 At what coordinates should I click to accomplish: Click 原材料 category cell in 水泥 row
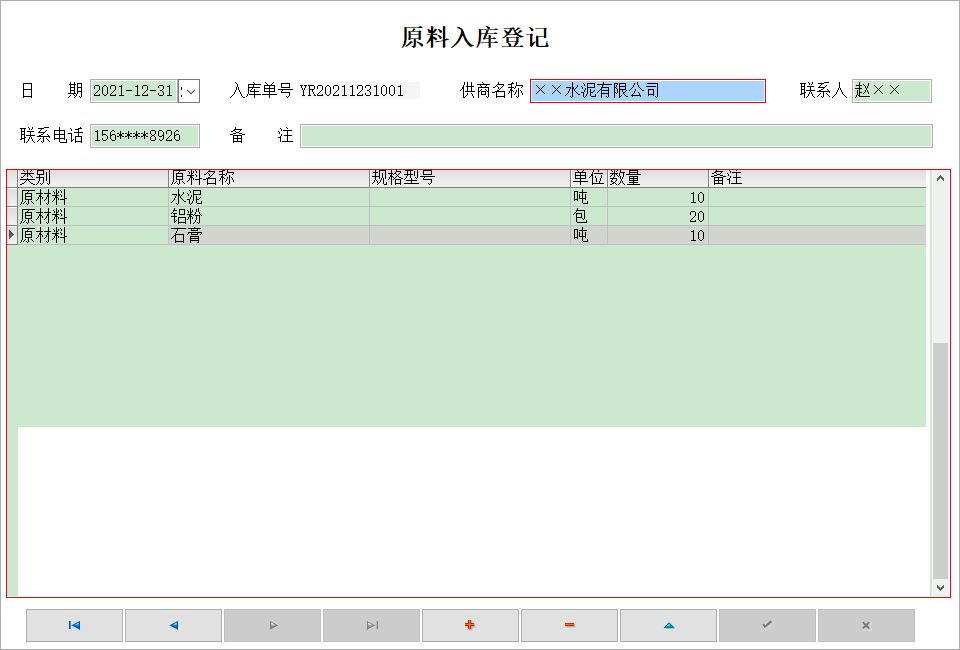93,197
